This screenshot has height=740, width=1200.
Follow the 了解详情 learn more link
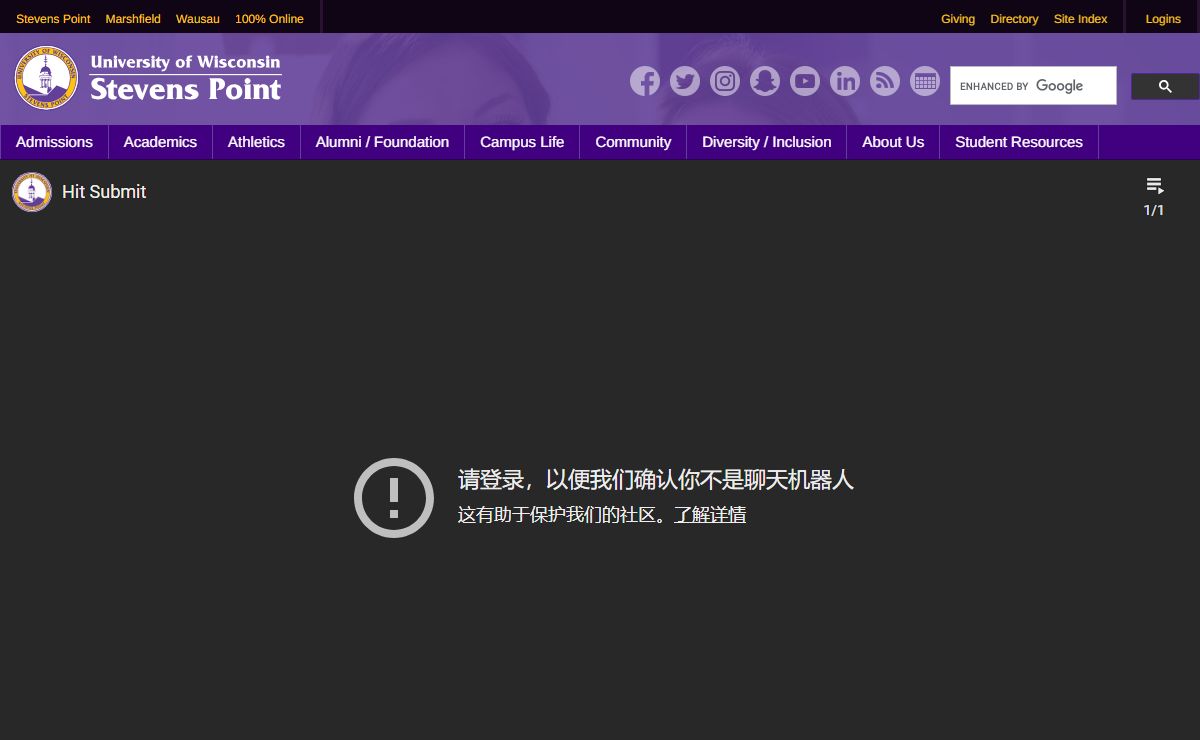click(x=709, y=515)
